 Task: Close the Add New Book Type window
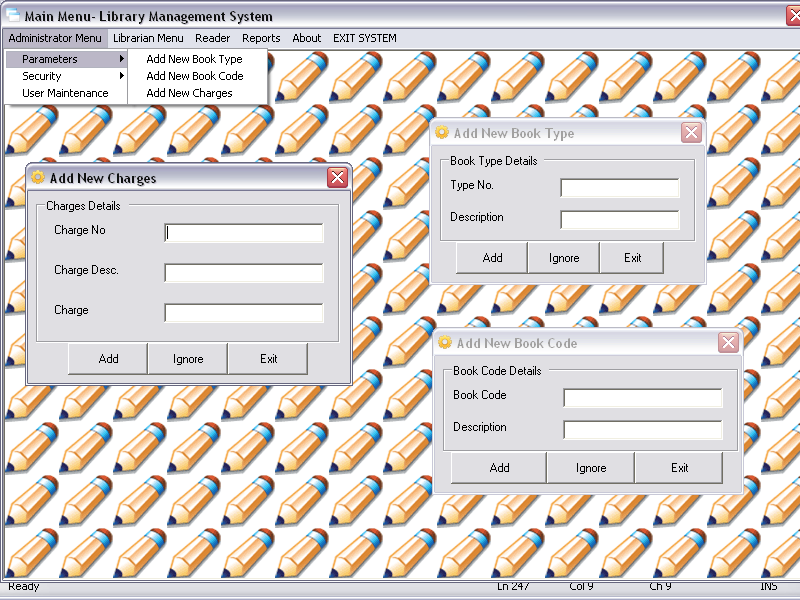point(691,133)
